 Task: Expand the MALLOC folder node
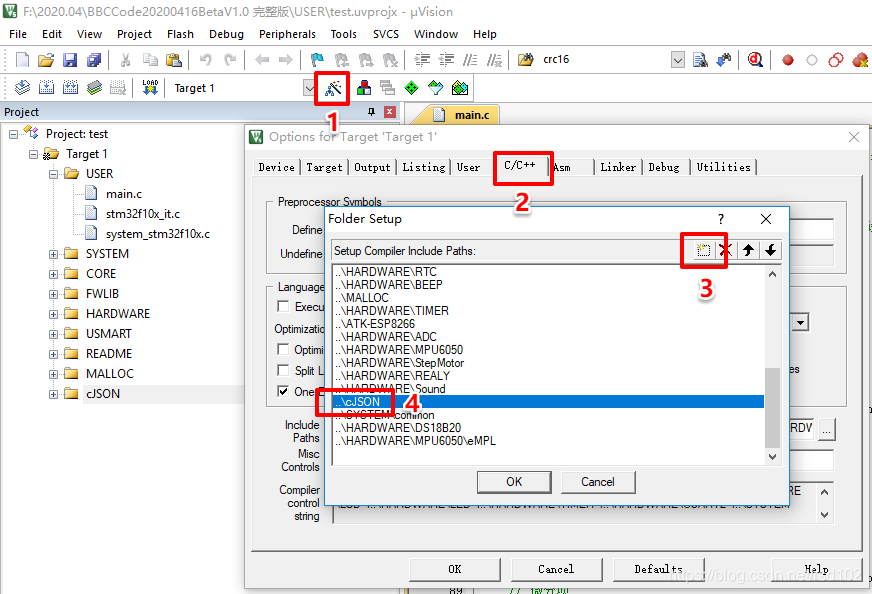tap(53, 374)
